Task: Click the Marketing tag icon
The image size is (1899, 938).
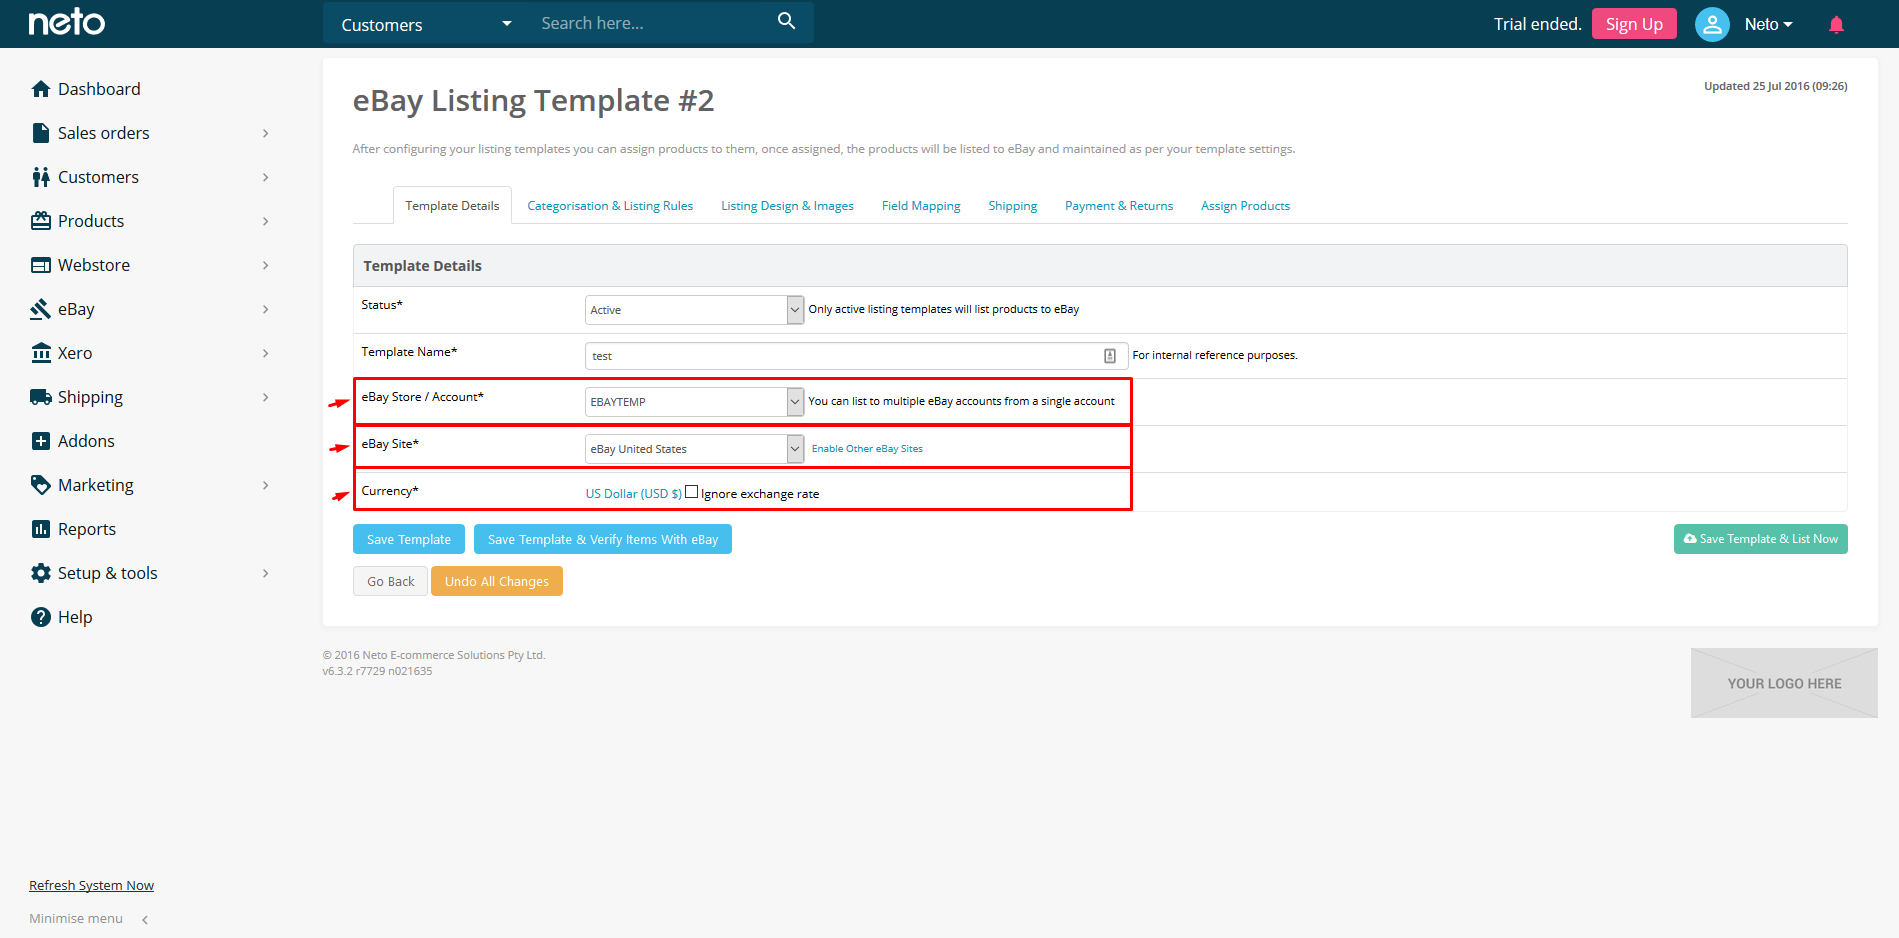Action: click(x=41, y=485)
